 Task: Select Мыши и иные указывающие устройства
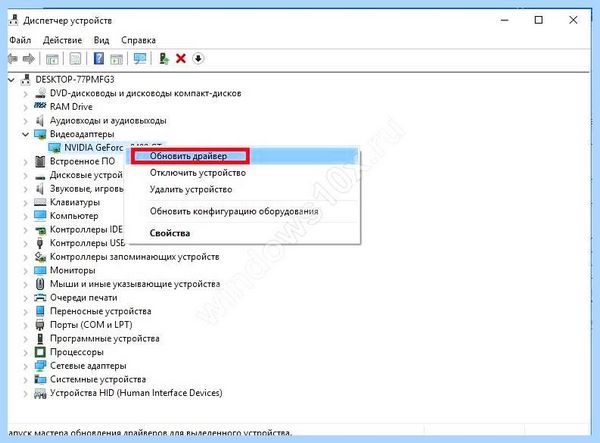(x=135, y=284)
